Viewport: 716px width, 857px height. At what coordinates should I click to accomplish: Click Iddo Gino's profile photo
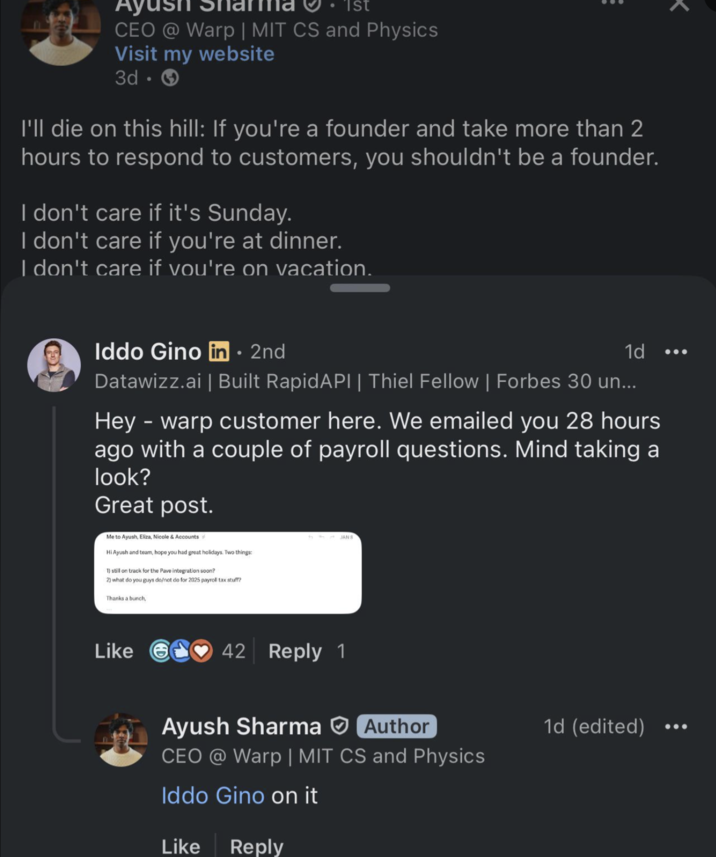click(53, 364)
